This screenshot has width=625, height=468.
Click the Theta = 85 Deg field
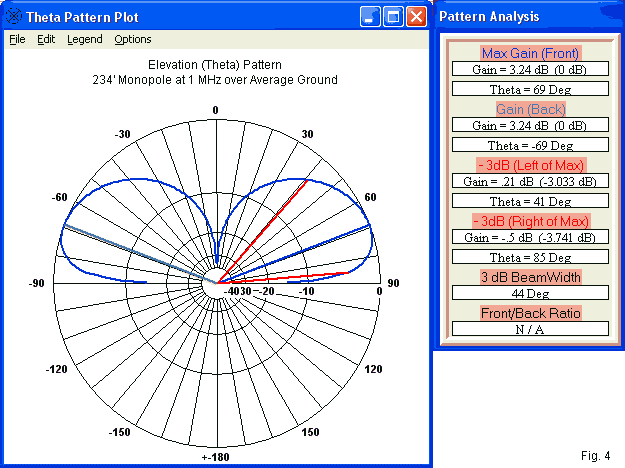coord(530,256)
